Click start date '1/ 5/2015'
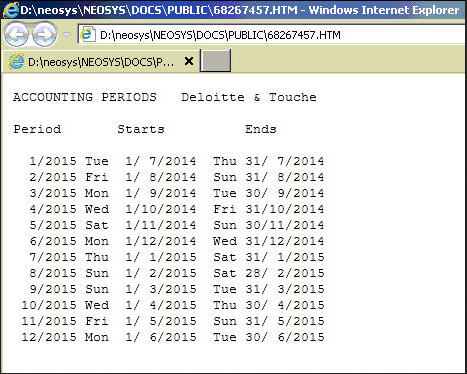This screenshot has width=467, height=374. click(161, 321)
